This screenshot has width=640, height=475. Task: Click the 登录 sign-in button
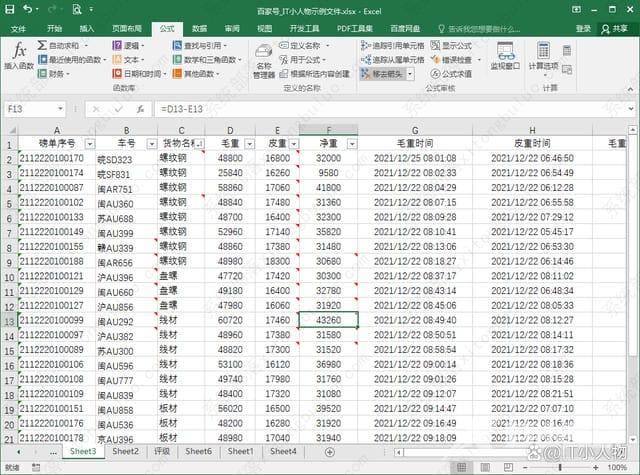click(x=583, y=29)
